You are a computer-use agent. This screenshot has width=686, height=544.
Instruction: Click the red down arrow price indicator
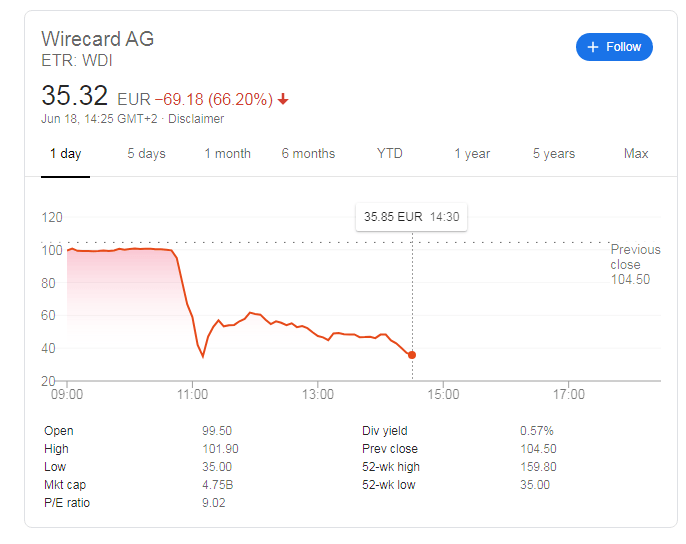tap(283, 99)
